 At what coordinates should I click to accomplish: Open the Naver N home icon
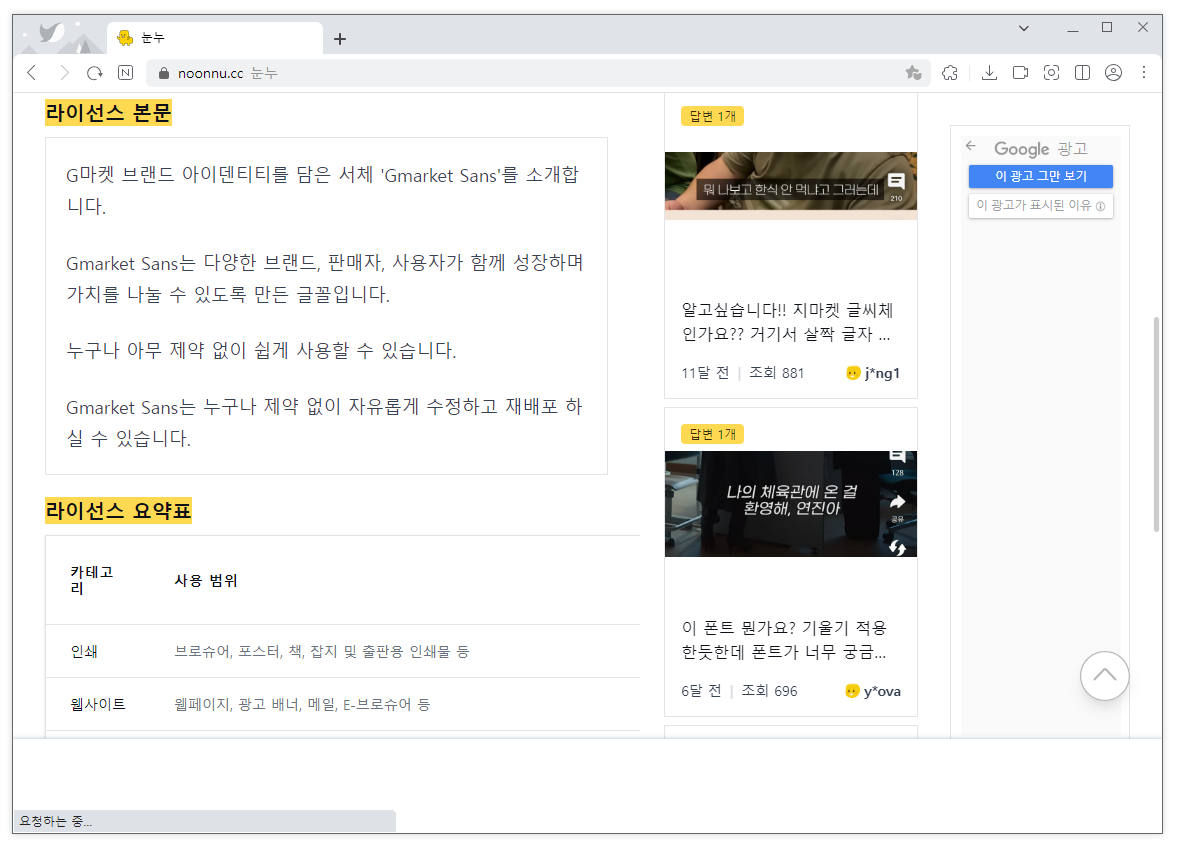[x=125, y=73]
